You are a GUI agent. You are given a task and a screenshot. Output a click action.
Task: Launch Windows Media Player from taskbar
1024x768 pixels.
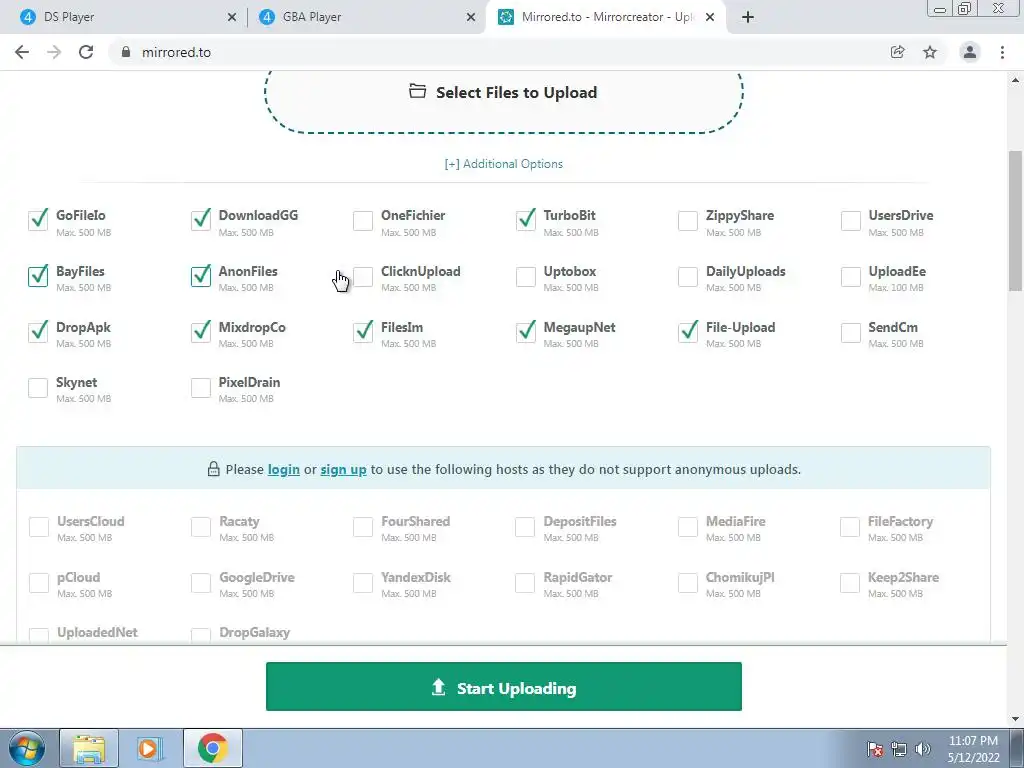(x=149, y=748)
